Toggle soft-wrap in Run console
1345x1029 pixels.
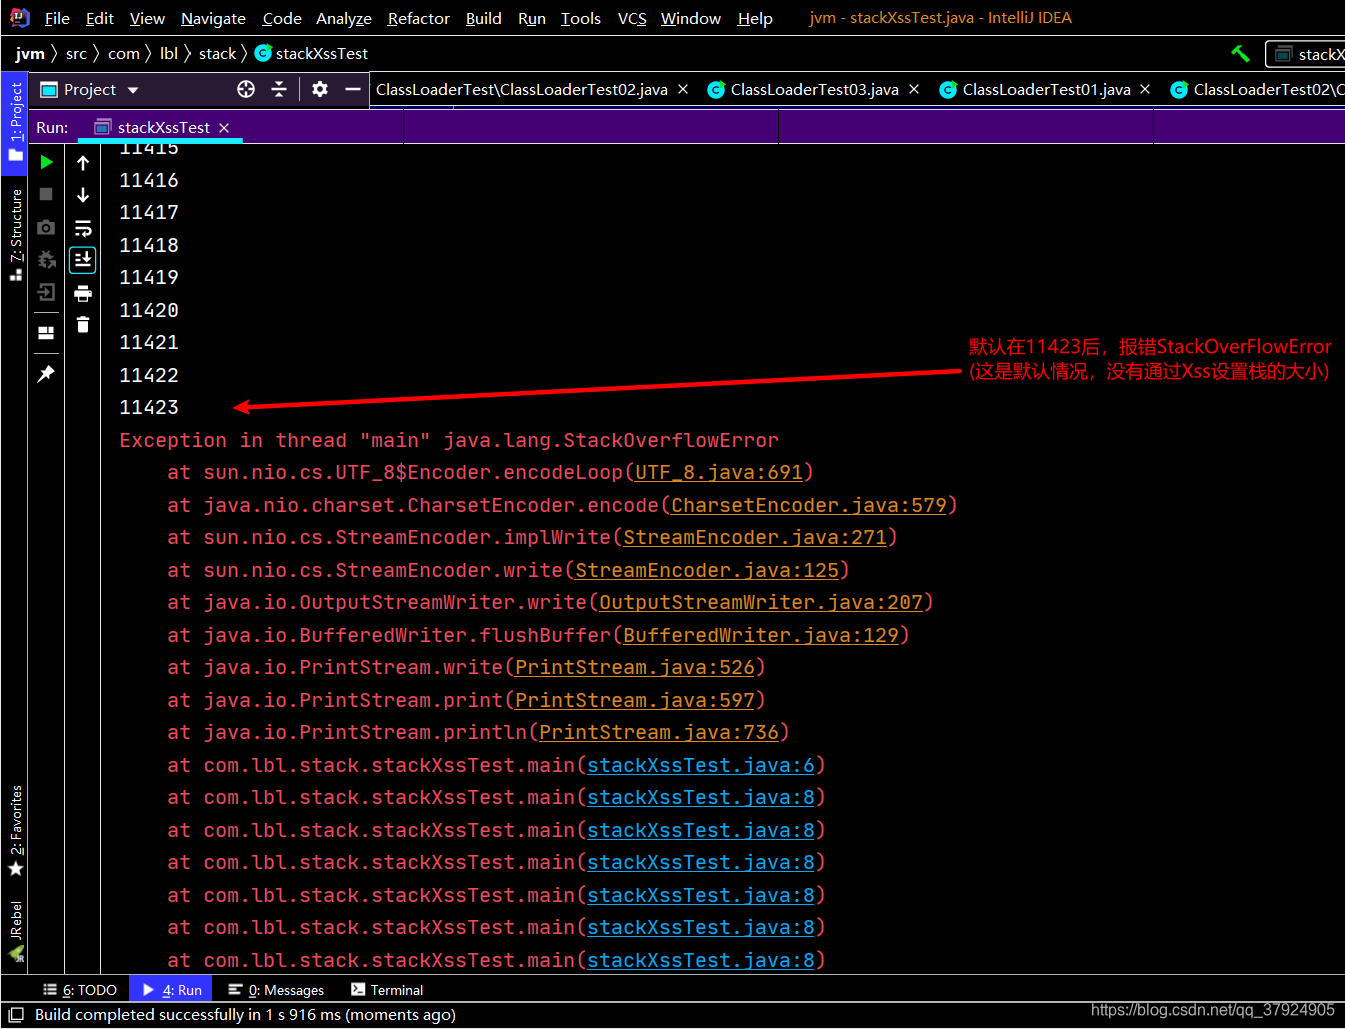tap(83, 227)
